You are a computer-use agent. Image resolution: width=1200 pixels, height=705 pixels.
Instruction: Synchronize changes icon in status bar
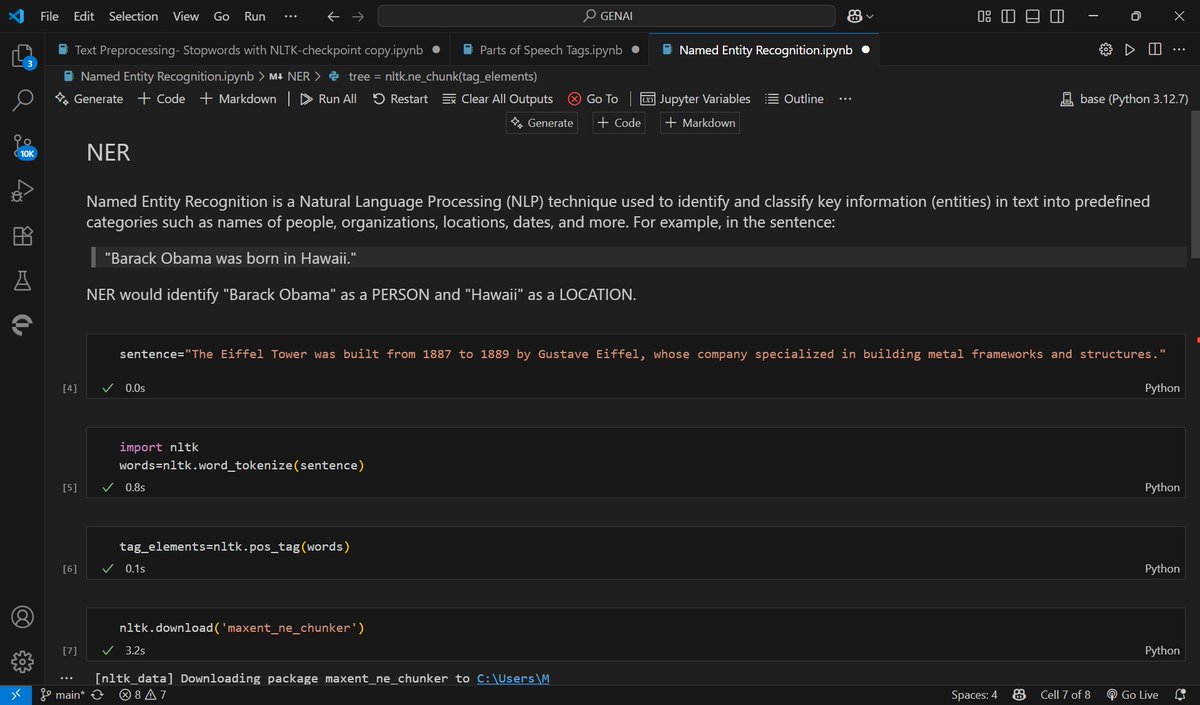click(x=97, y=694)
